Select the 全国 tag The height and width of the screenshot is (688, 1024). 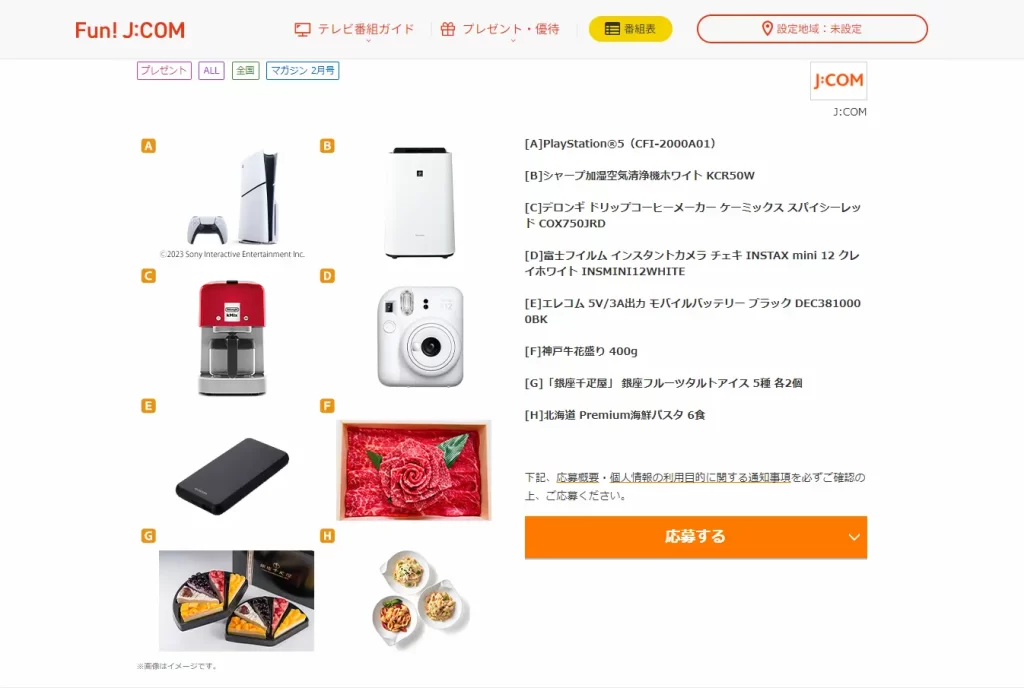[246, 70]
